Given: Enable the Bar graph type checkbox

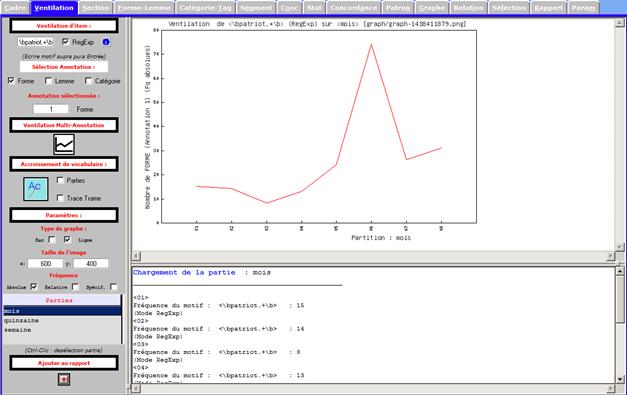Looking at the screenshot, I should [52, 239].
